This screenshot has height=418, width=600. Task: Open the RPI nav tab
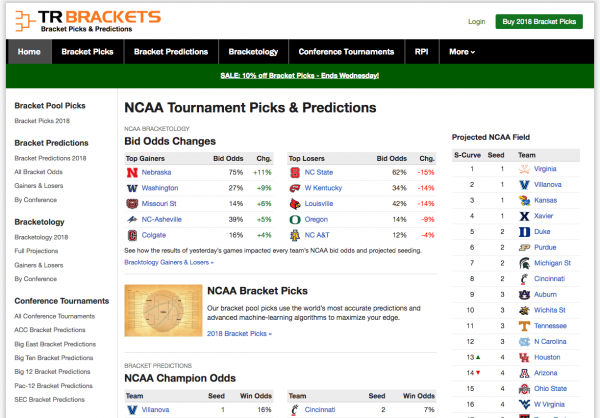point(422,52)
